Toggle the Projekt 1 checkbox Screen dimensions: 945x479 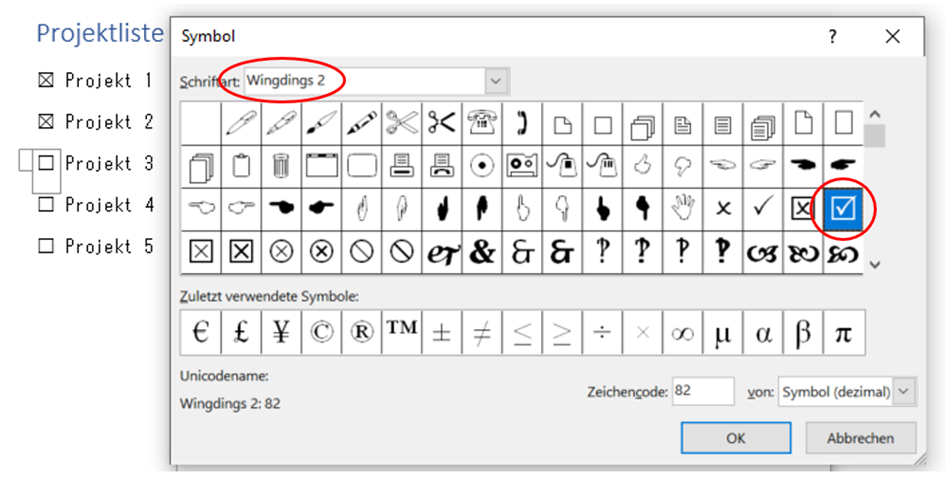pos(46,80)
